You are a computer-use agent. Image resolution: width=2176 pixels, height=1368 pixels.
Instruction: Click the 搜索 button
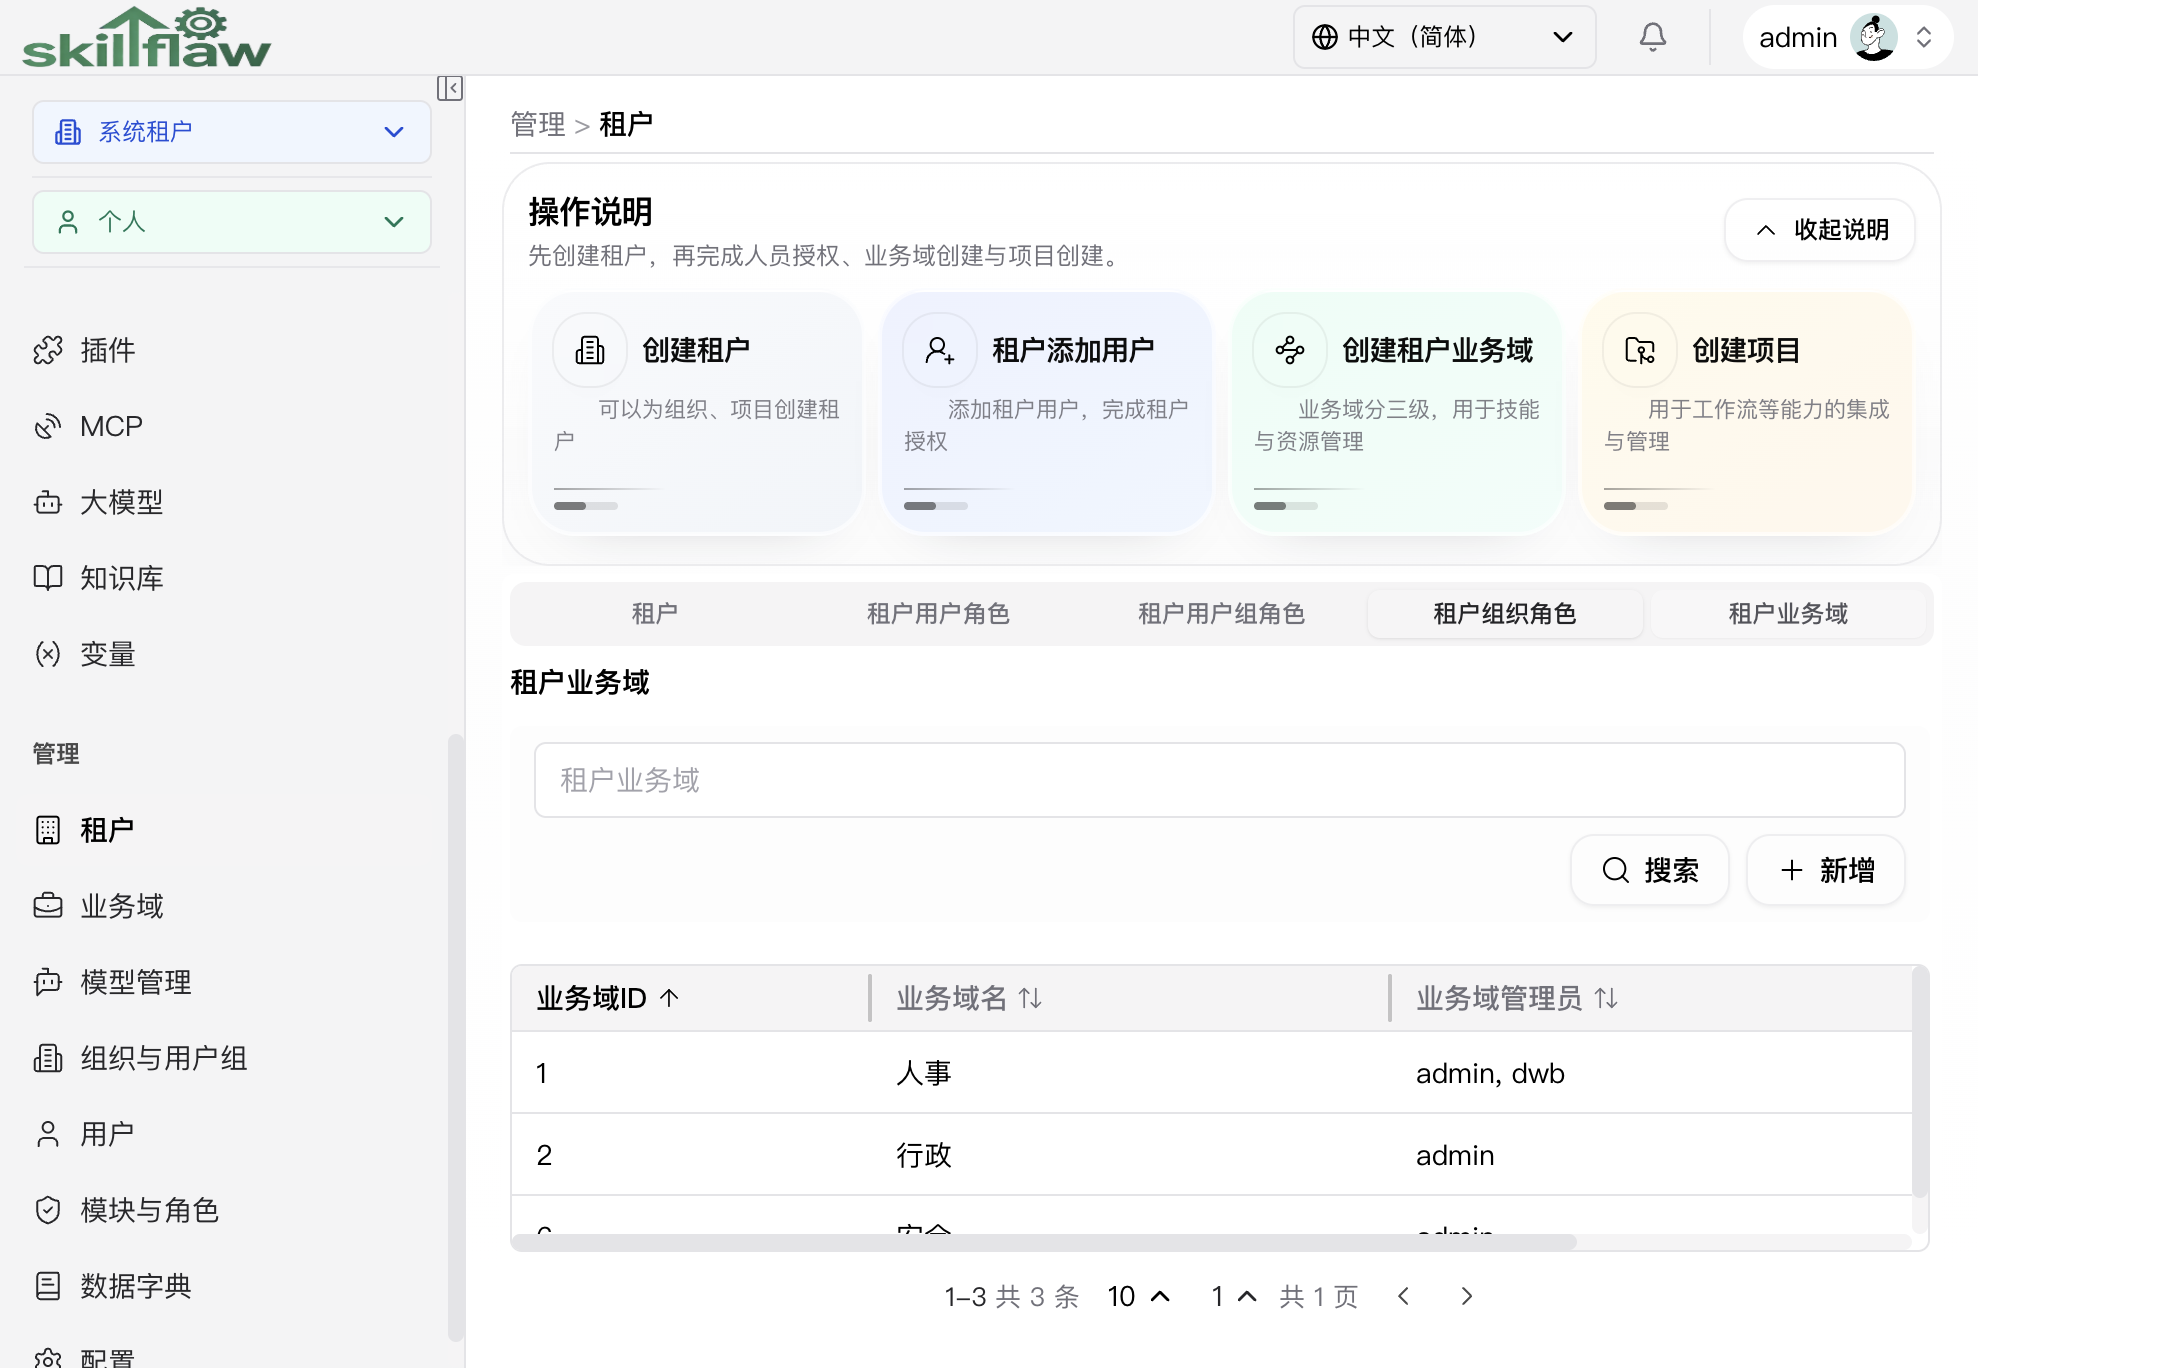1650,870
